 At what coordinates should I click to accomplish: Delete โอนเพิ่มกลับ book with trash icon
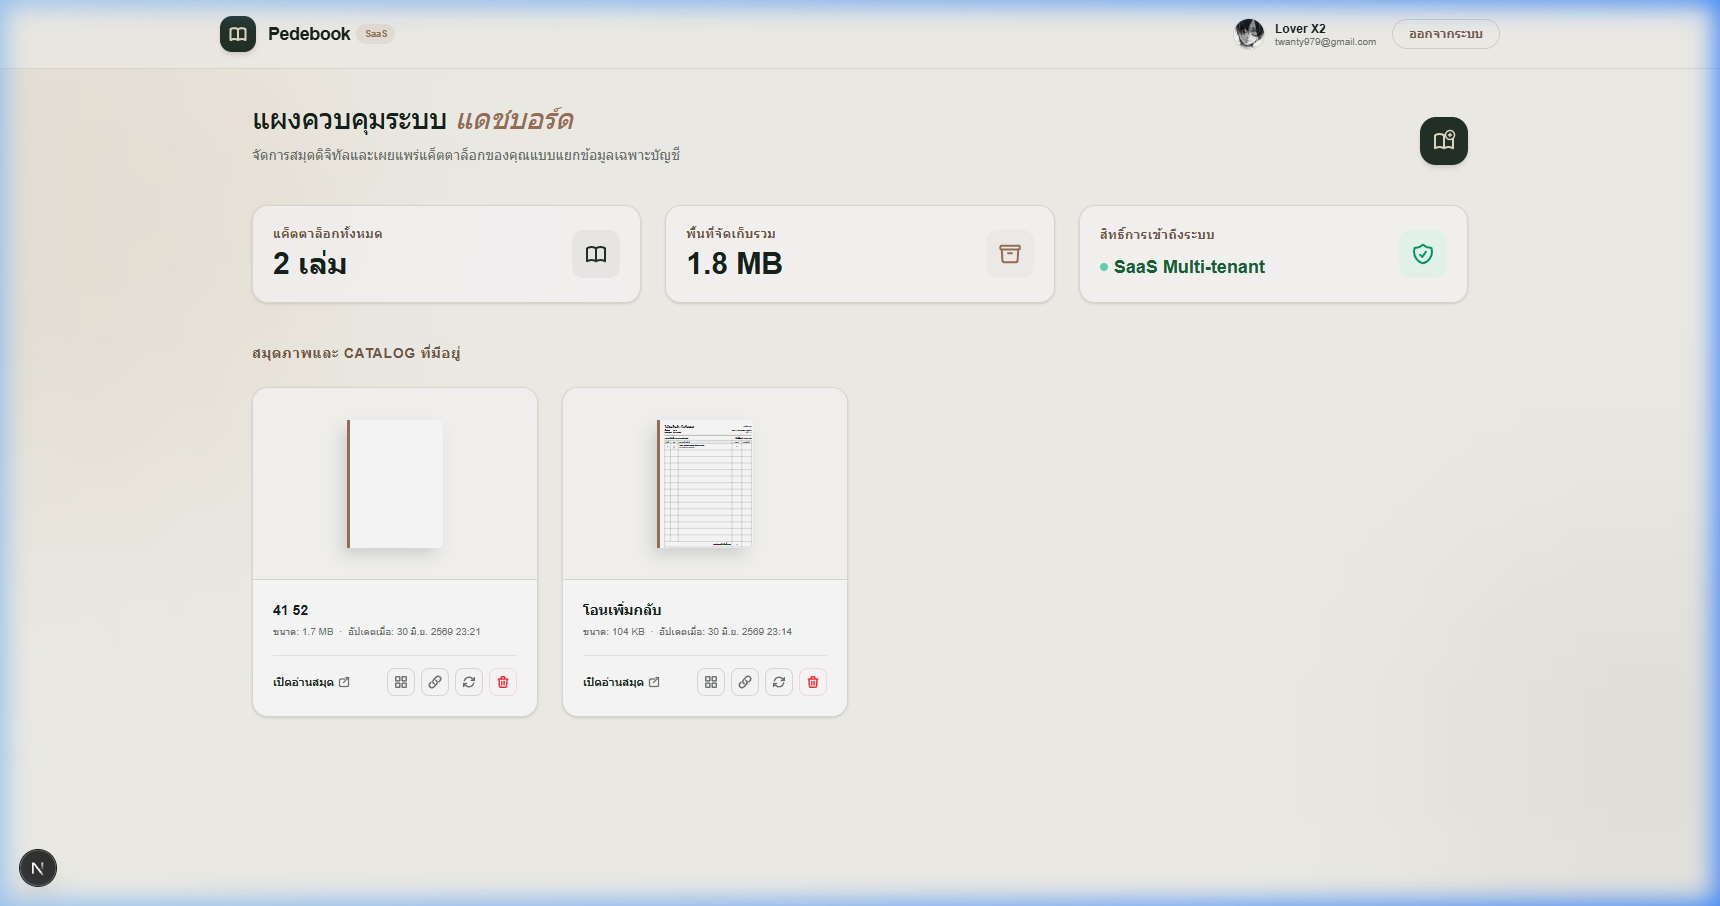coord(813,682)
